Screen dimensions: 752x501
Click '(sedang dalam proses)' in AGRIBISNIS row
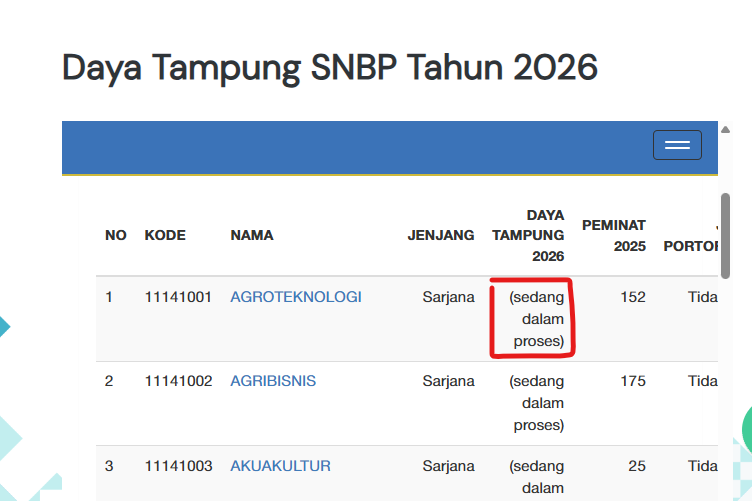click(537, 403)
